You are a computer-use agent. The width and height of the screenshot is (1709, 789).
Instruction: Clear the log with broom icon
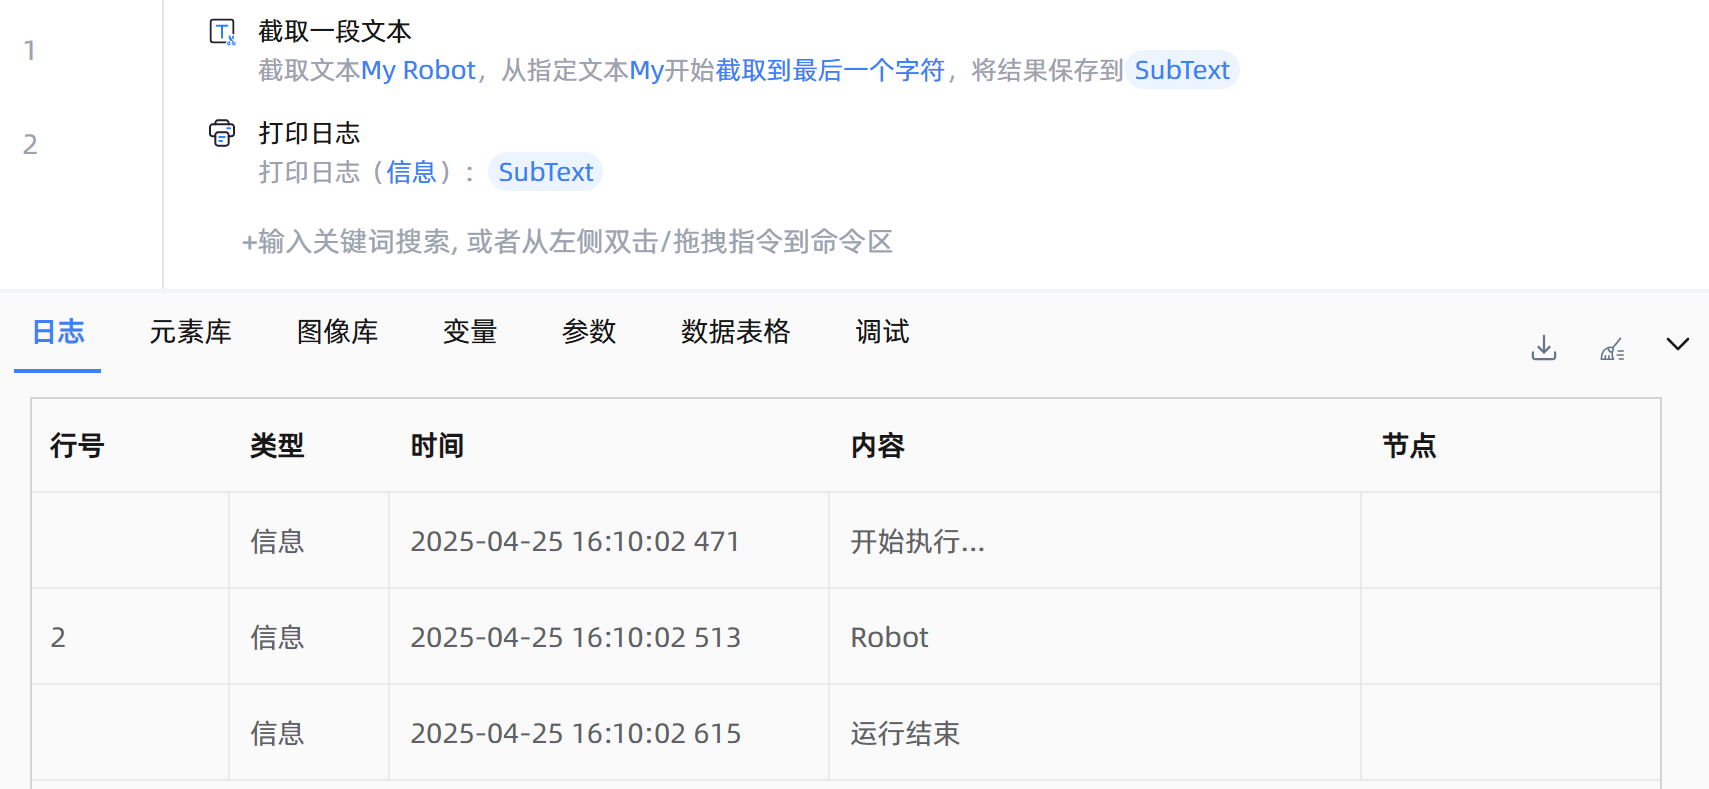(x=1611, y=348)
